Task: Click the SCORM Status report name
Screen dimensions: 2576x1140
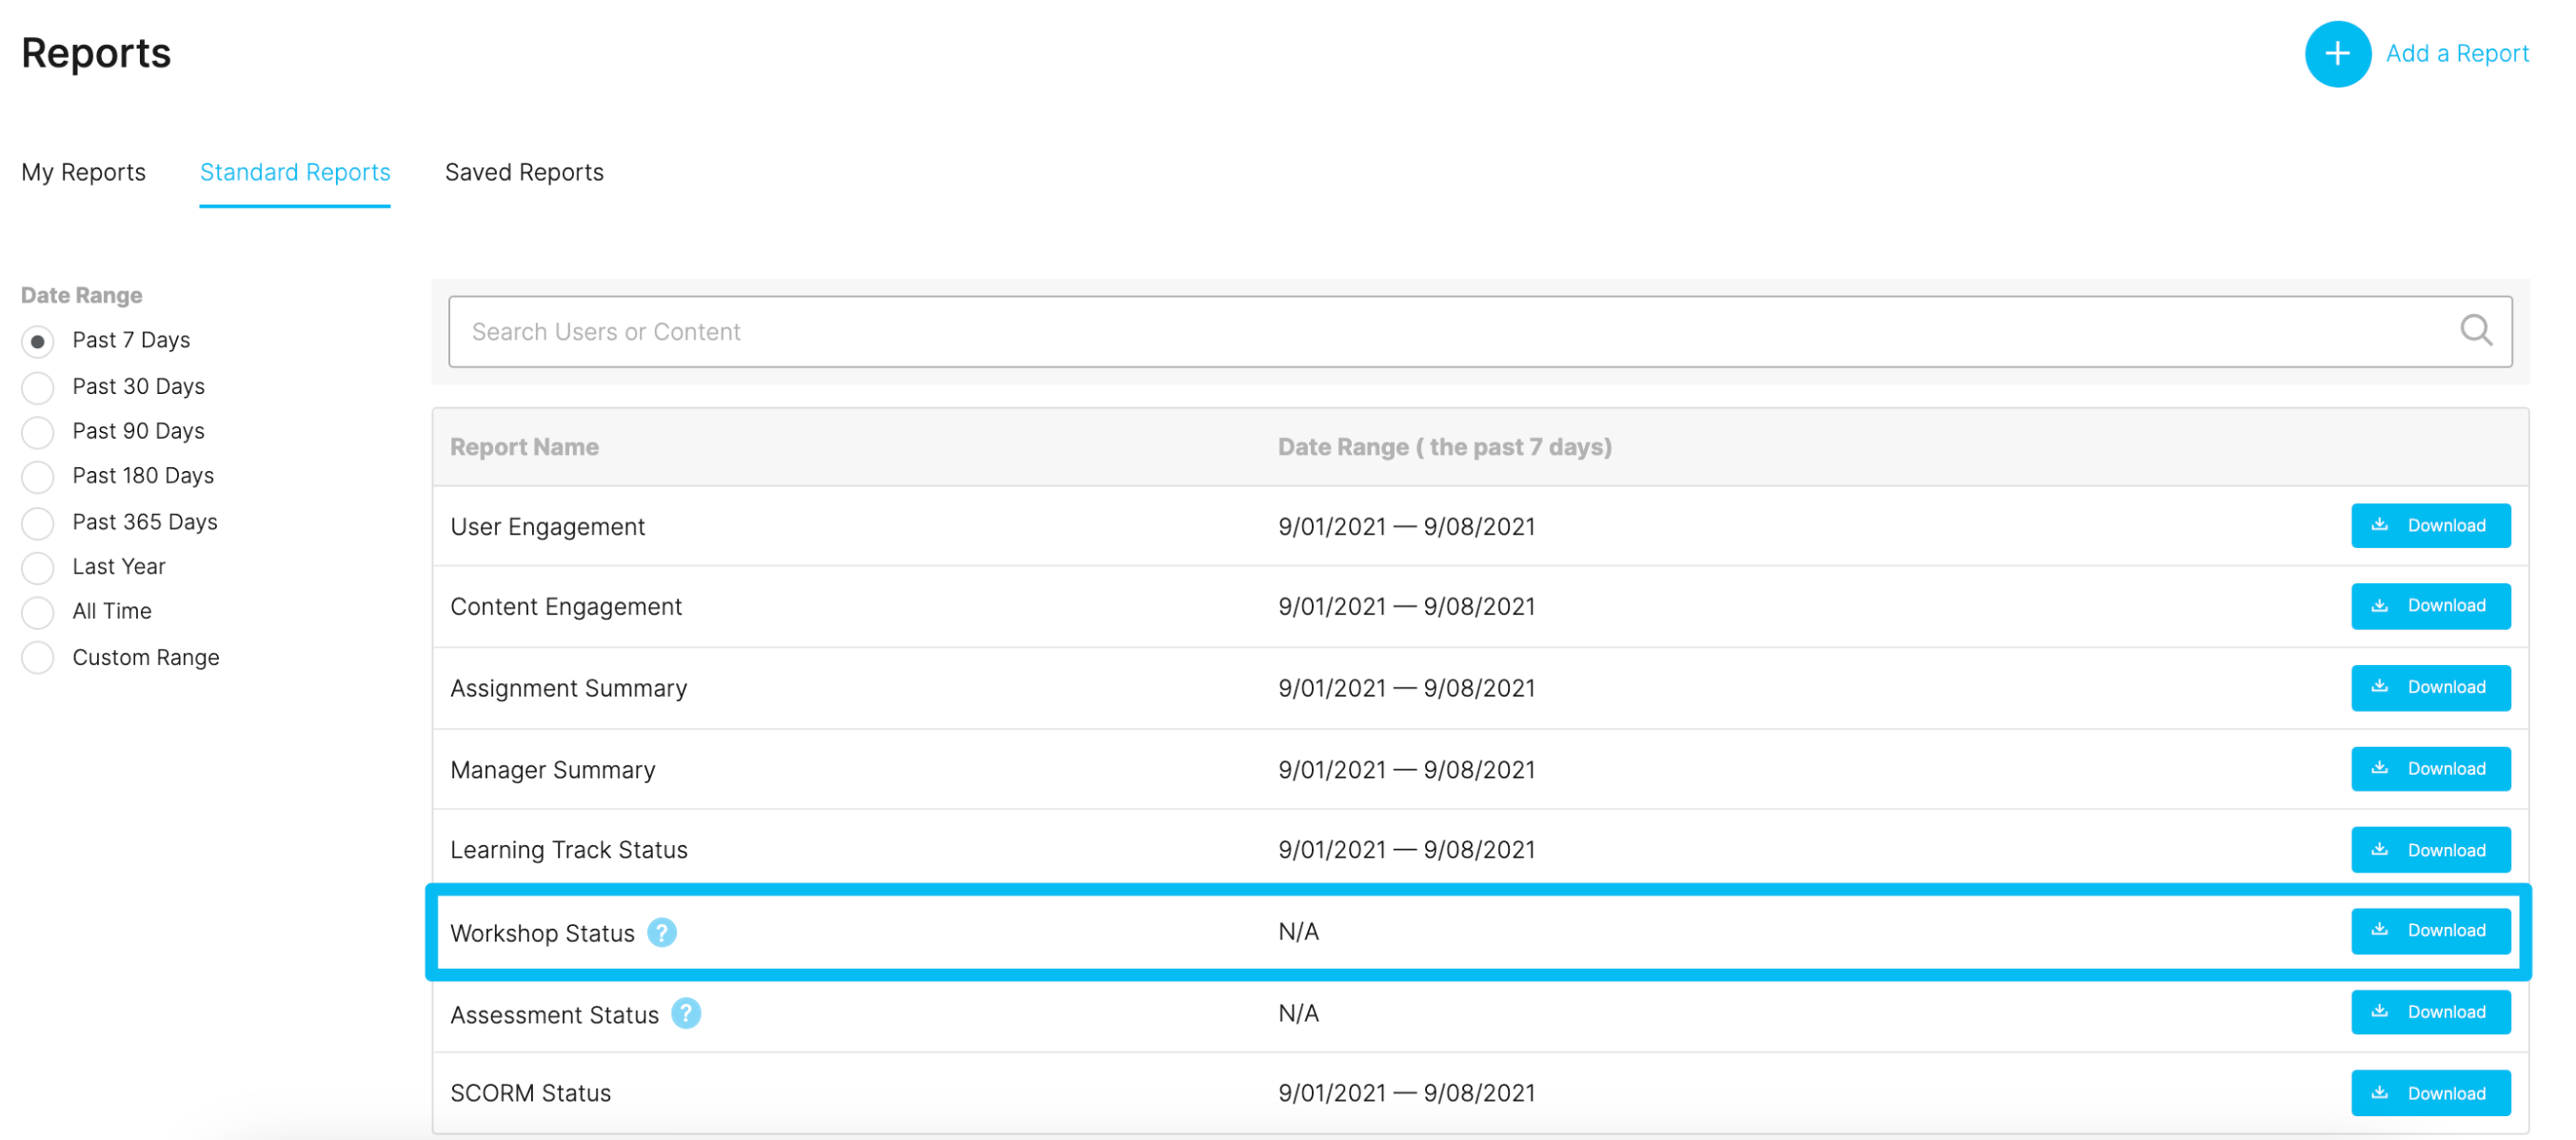Action: (x=530, y=1093)
